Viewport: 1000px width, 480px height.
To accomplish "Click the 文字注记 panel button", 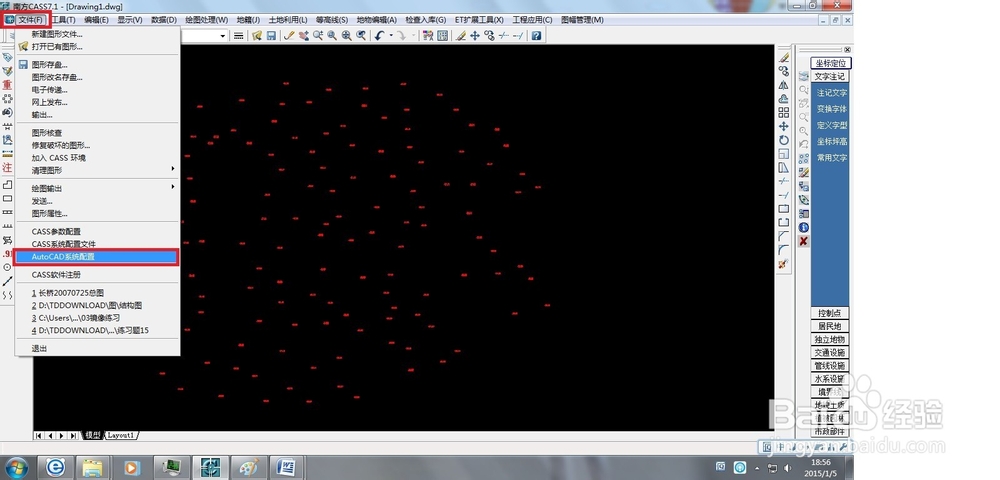I will coord(830,76).
